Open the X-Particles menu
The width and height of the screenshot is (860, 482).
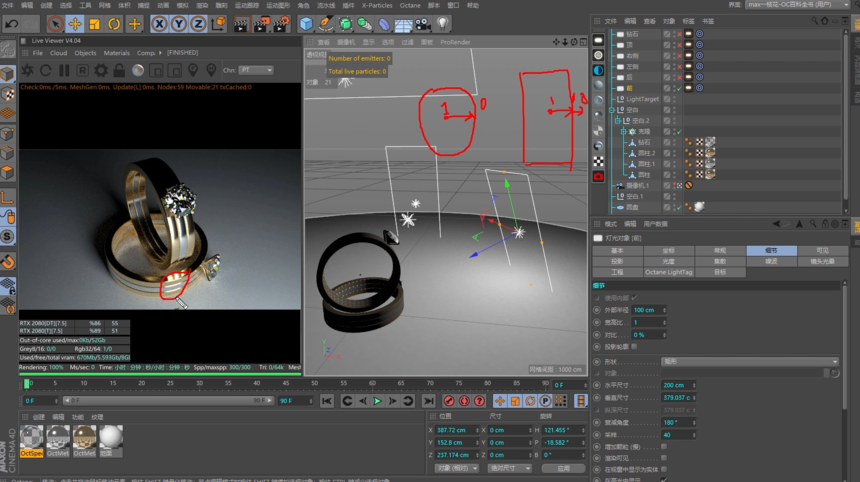pyautogui.click(x=377, y=5)
